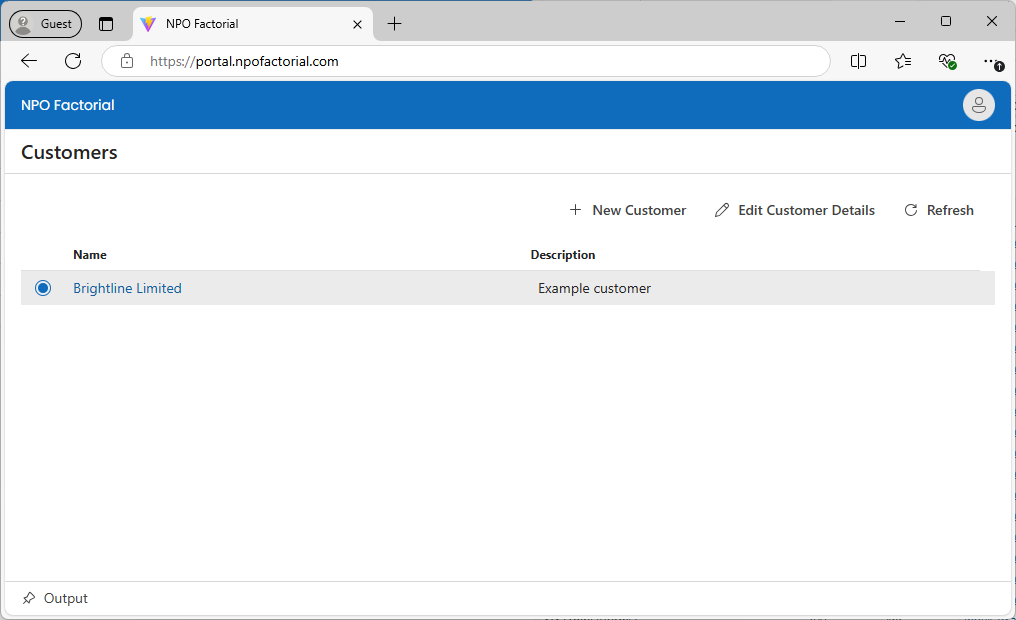Click the pin icon beside Output
The width and height of the screenshot is (1016, 620).
point(29,598)
